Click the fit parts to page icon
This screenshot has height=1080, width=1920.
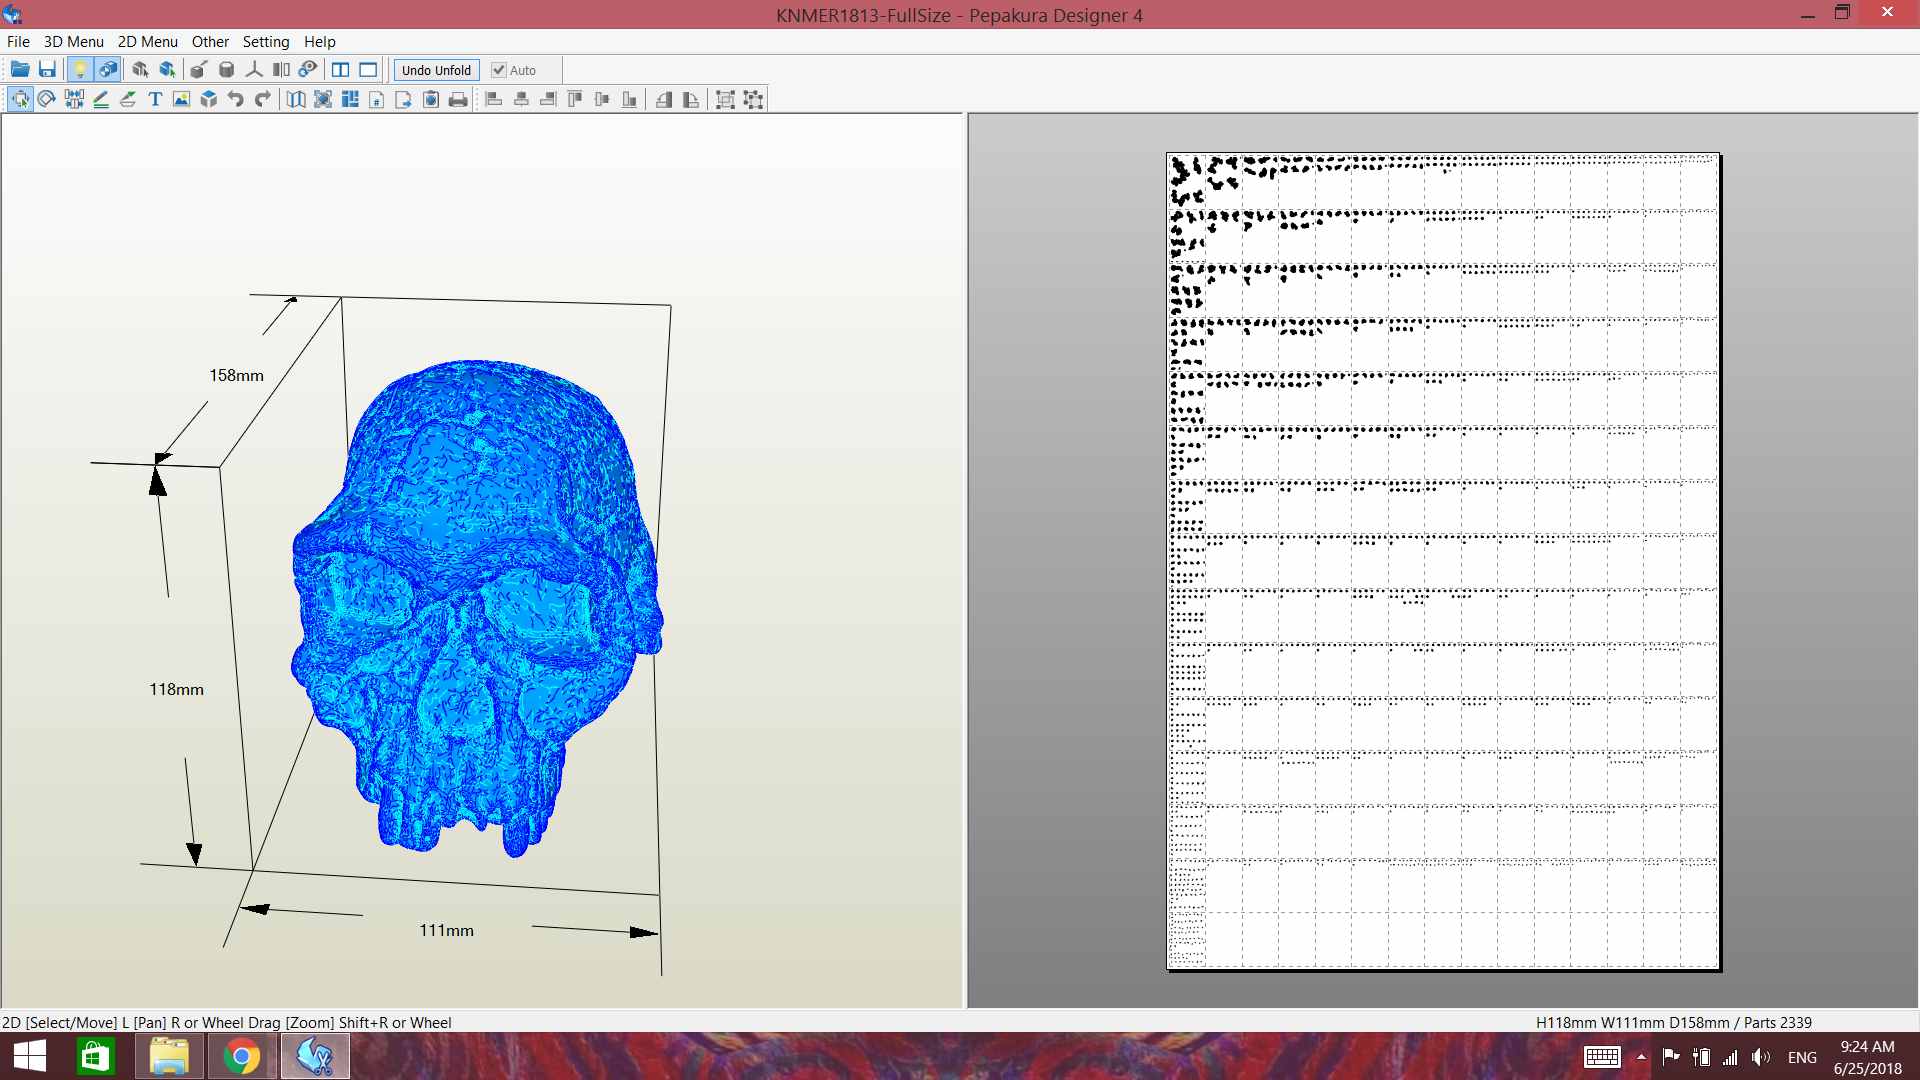[323, 99]
